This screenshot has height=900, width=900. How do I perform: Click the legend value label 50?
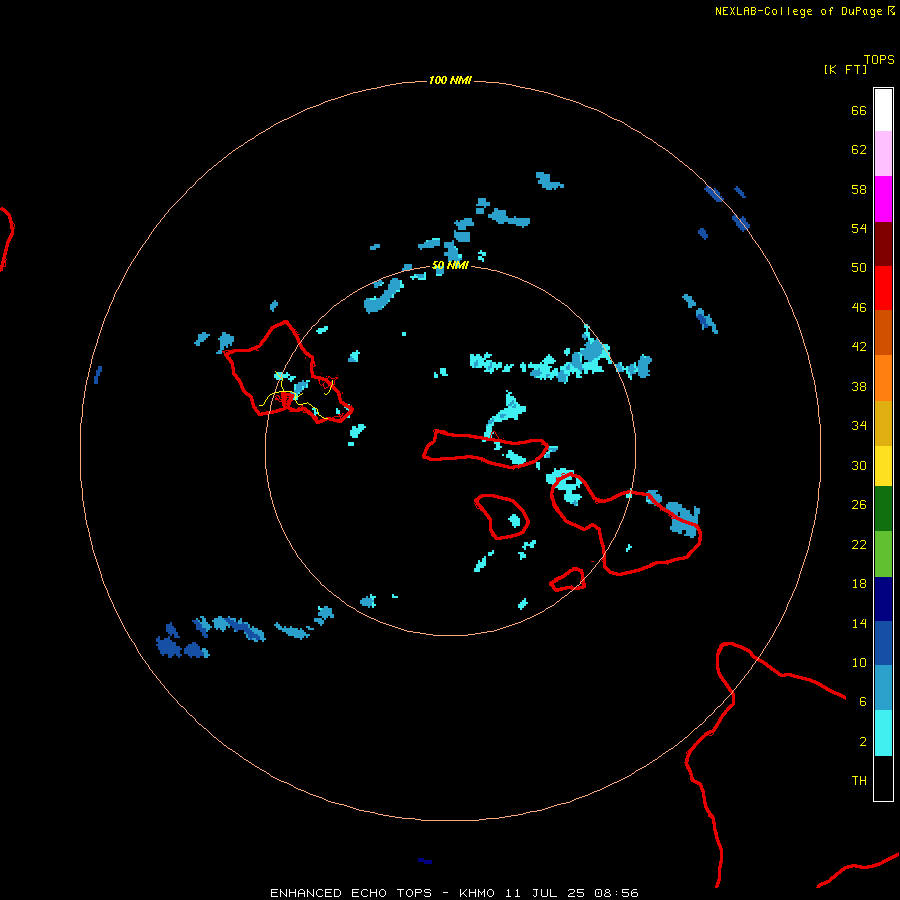[859, 268]
